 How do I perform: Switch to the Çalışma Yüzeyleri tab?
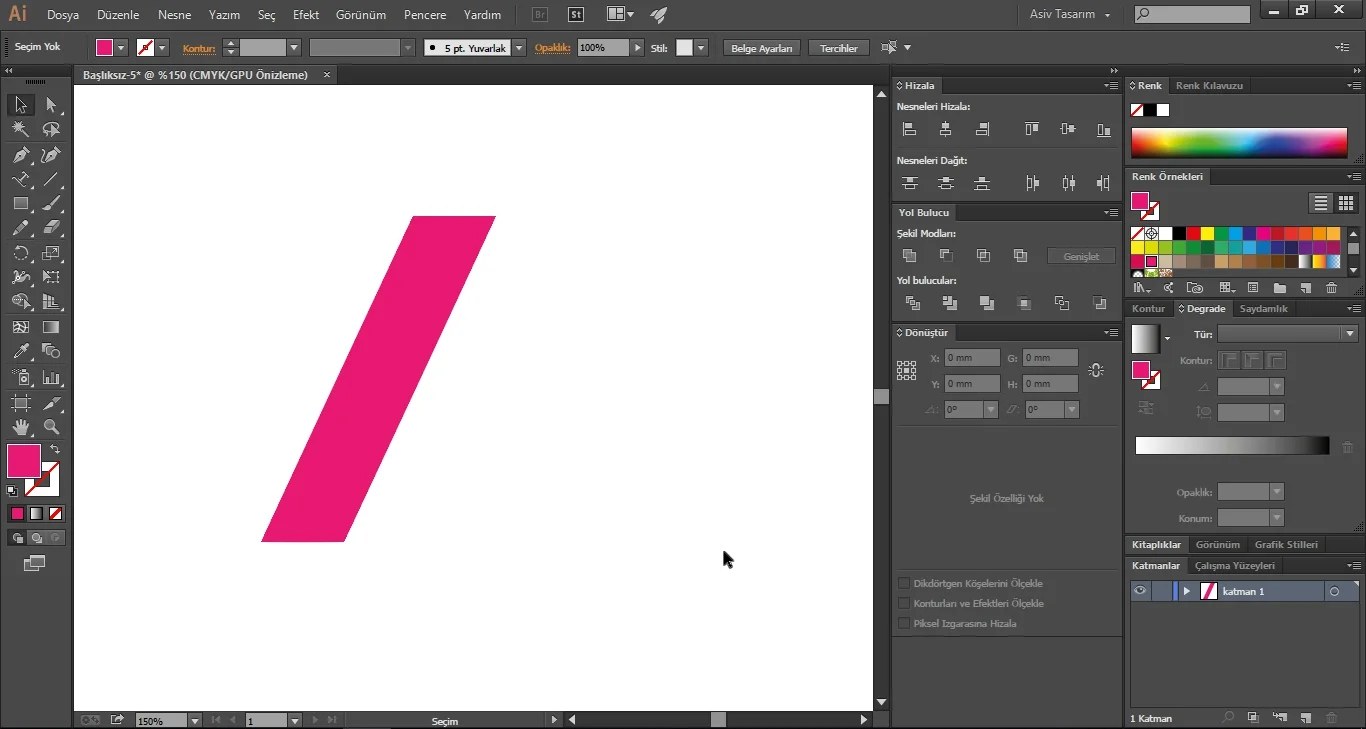pos(1235,566)
